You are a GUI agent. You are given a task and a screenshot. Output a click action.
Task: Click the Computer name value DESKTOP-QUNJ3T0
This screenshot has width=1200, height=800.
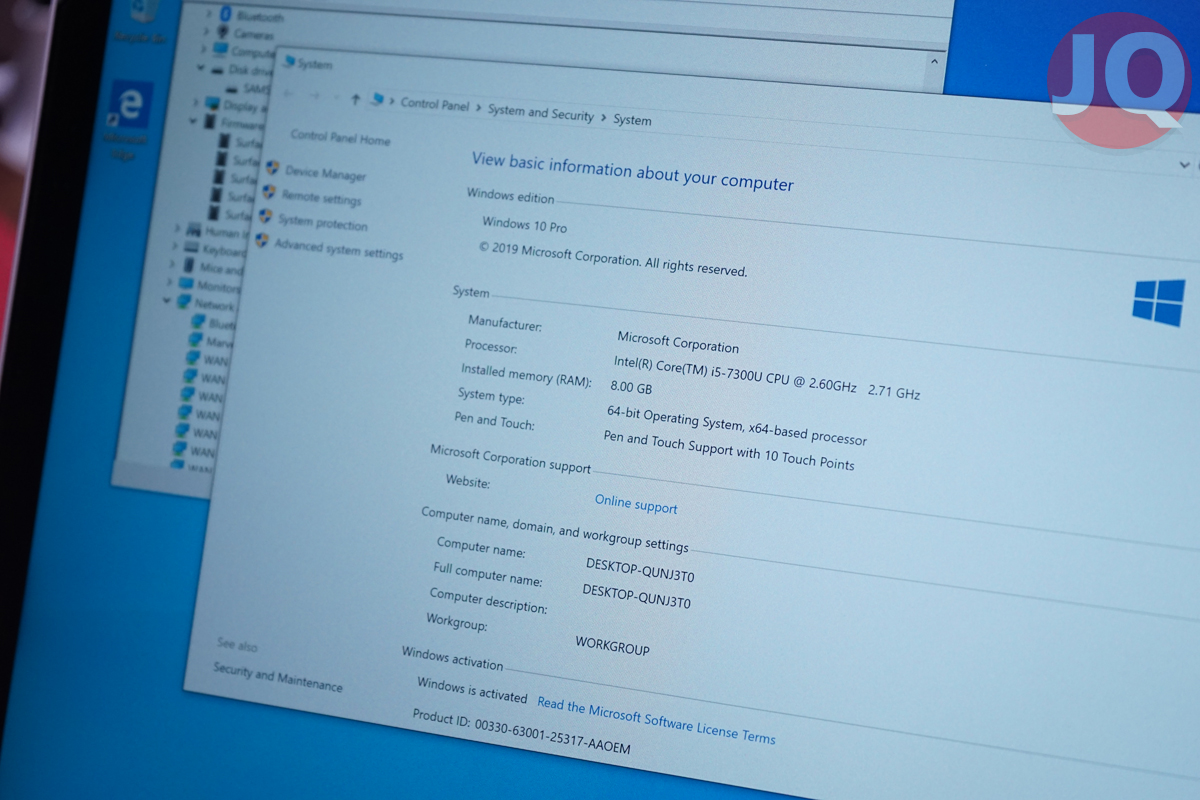point(640,568)
